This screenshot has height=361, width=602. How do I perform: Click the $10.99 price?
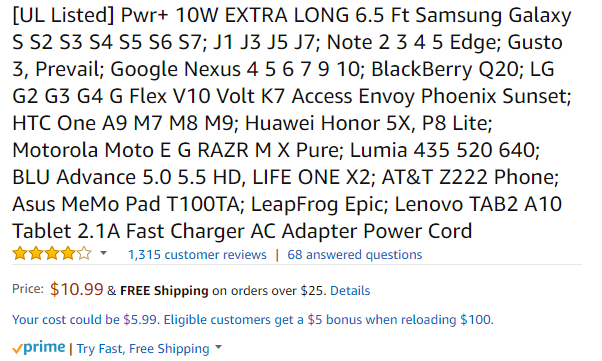click(x=76, y=289)
